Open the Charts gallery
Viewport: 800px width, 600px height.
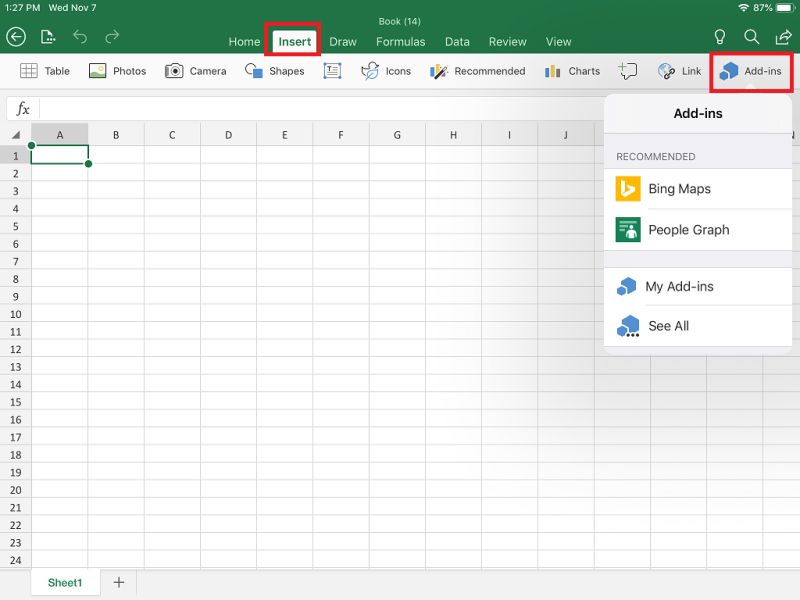(x=571, y=71)
